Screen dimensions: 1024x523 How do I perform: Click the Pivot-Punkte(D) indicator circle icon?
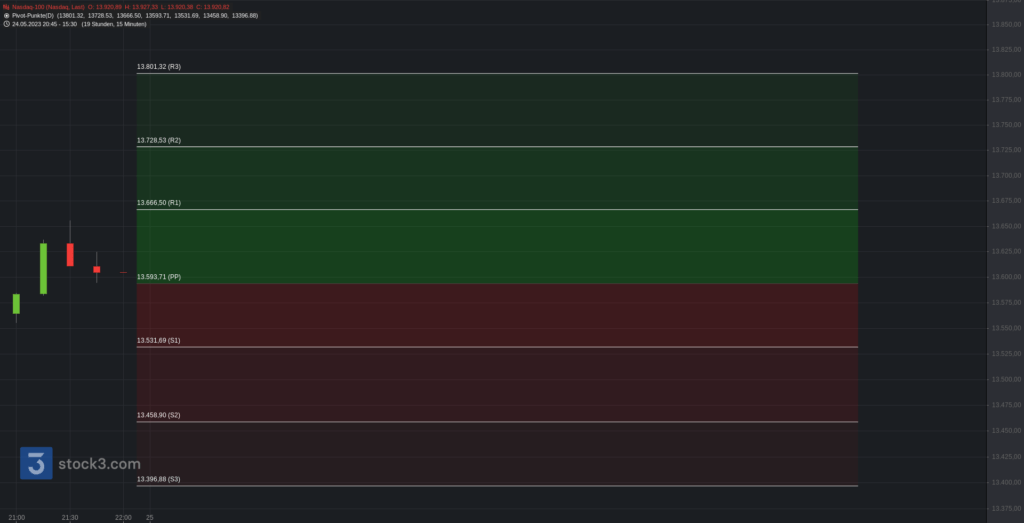pyautogui.click(x=6, y=15)
